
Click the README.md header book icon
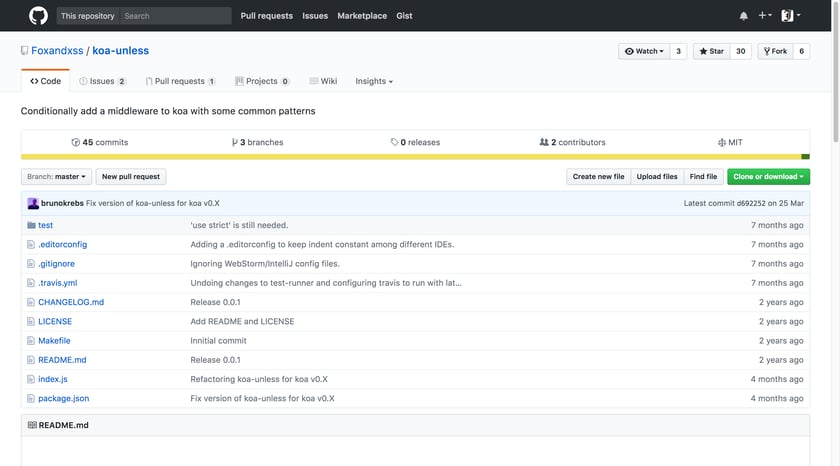pyautogui.click(x=32, y=425)
